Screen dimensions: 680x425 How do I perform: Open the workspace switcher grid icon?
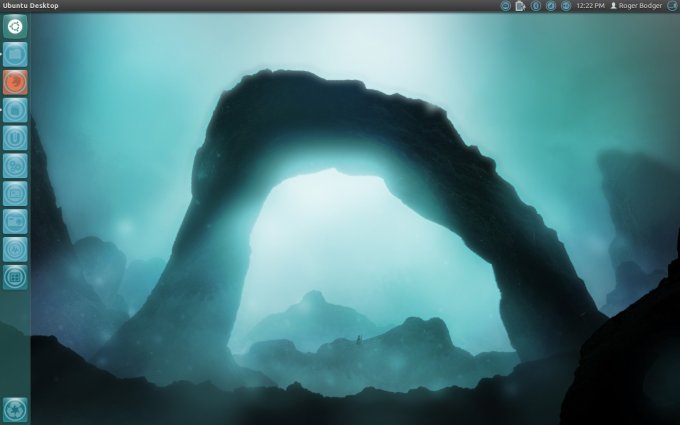[15, 277]
